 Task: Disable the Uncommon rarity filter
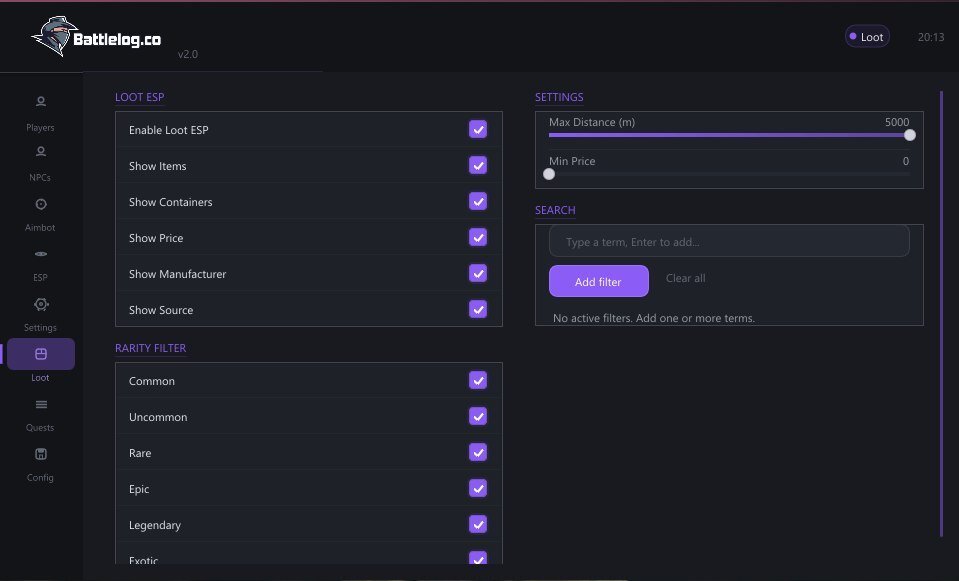point(478,416)
